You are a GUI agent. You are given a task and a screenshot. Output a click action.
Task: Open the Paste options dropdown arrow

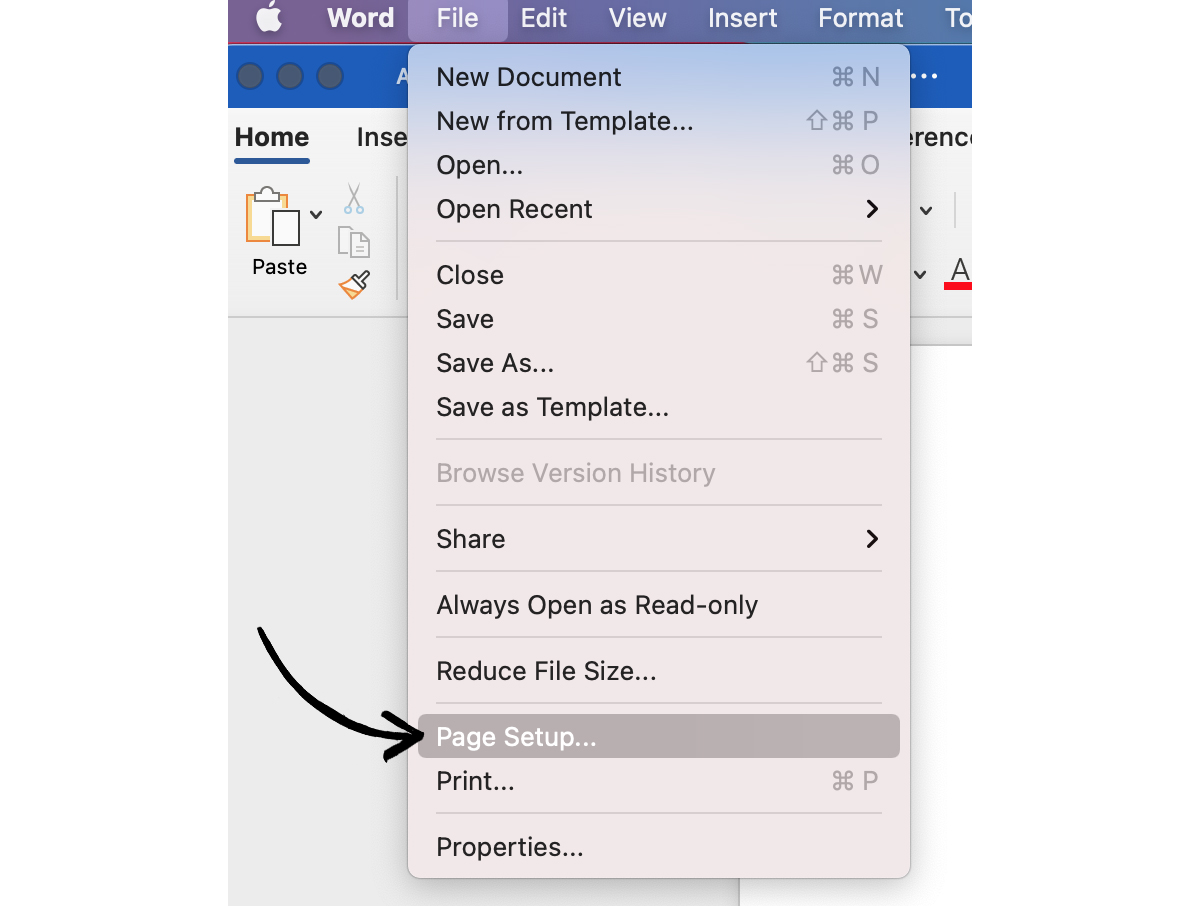pos(316,214)
